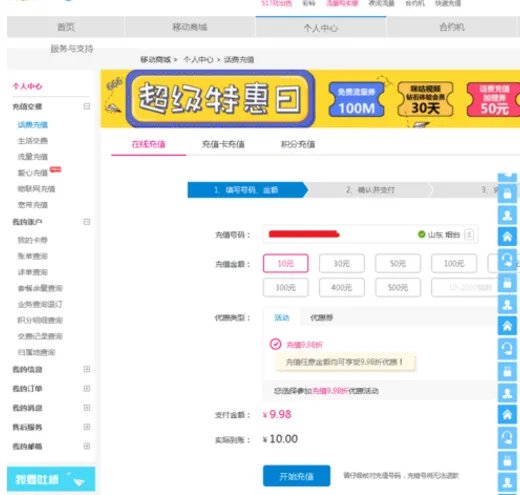Image resolution: width=520 pixels, height=495 pixels.
Task: Click the custom amount input next to 500元
Action: coord(464,287)
